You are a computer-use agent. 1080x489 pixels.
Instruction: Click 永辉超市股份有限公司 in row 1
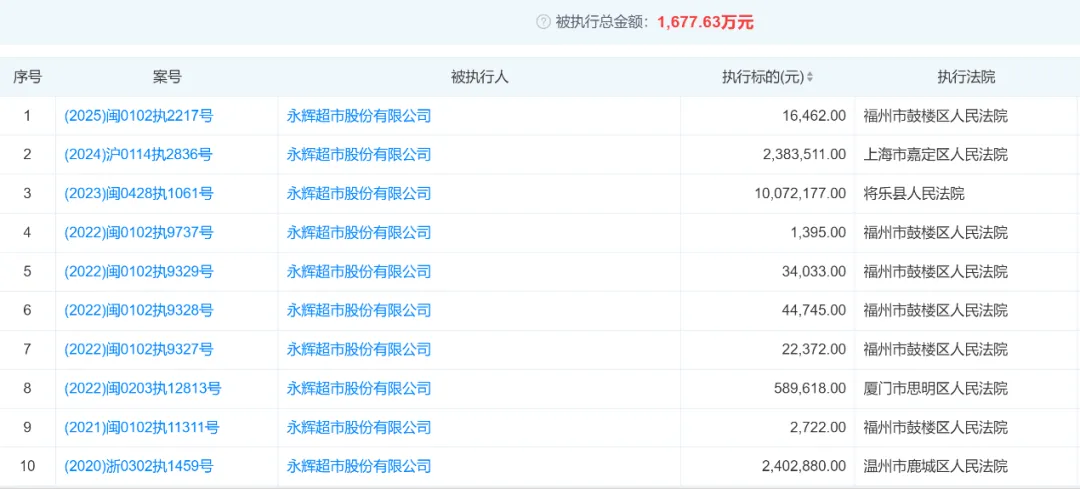point(359,116)
